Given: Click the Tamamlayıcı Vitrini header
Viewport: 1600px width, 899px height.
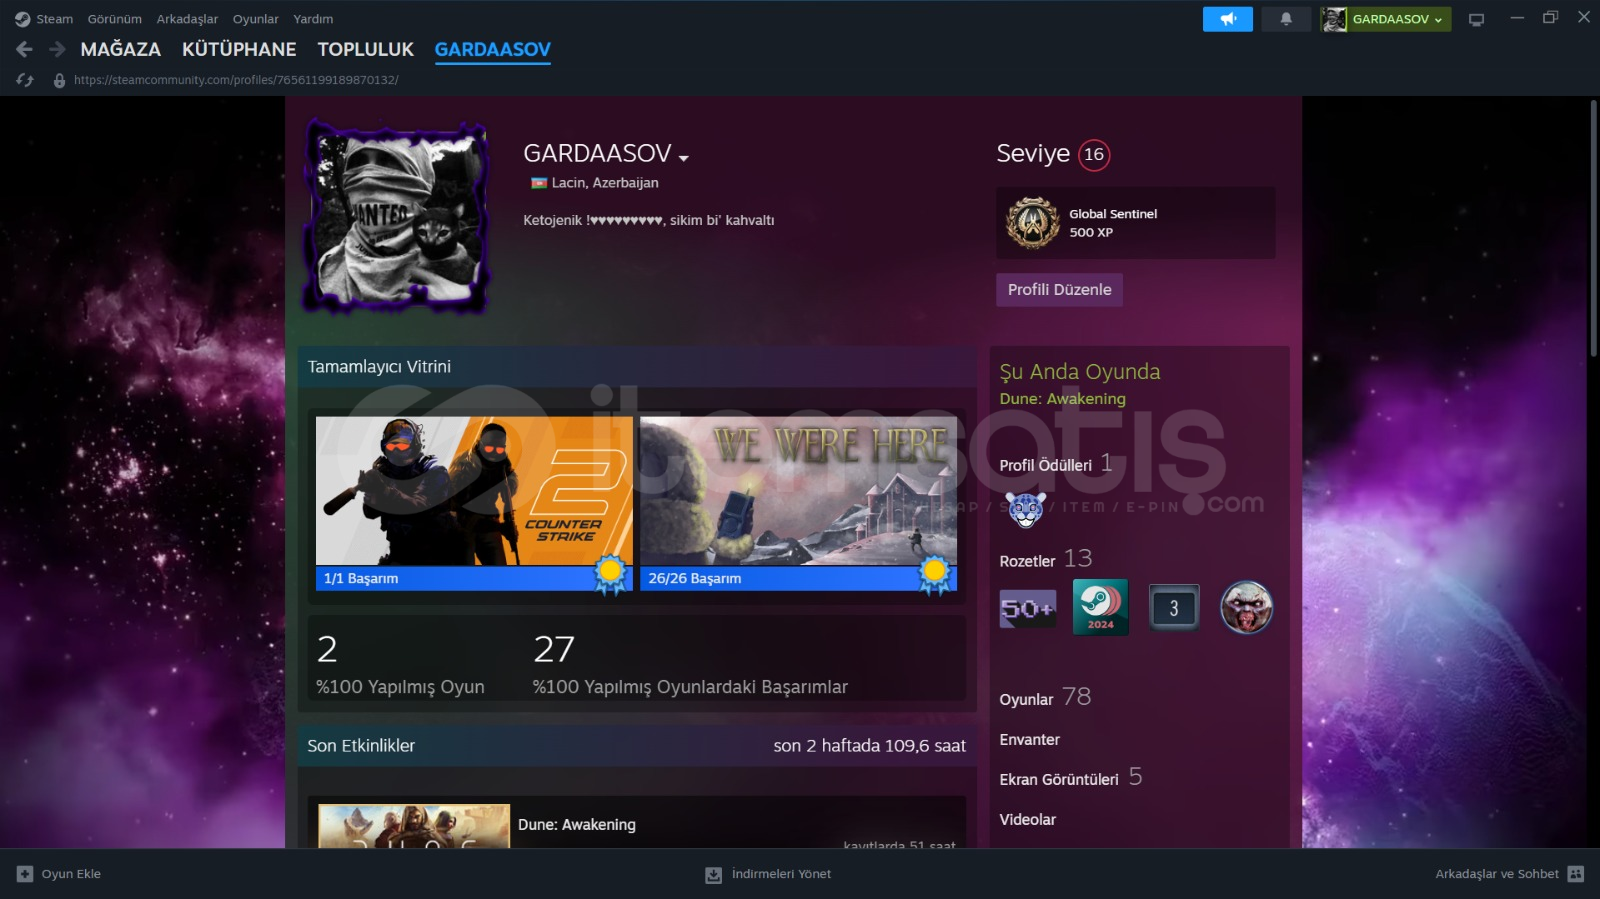Looking at the screenshot, I should 379,367.
